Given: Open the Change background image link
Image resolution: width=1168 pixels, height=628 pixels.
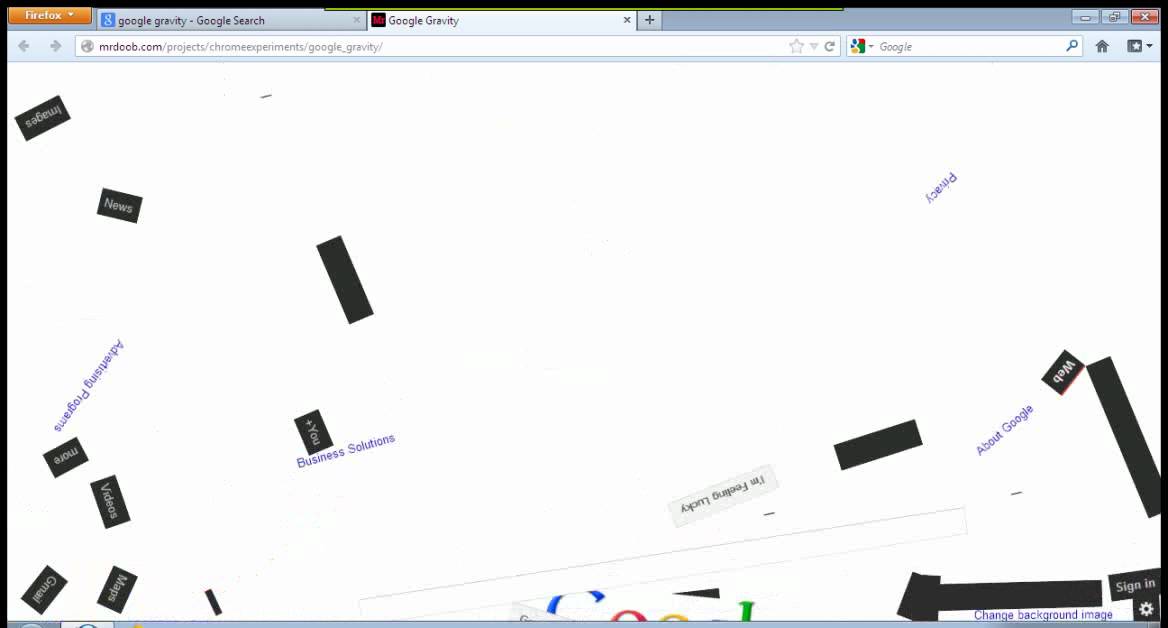Looking at the screenshot, I should point(1043,615).
